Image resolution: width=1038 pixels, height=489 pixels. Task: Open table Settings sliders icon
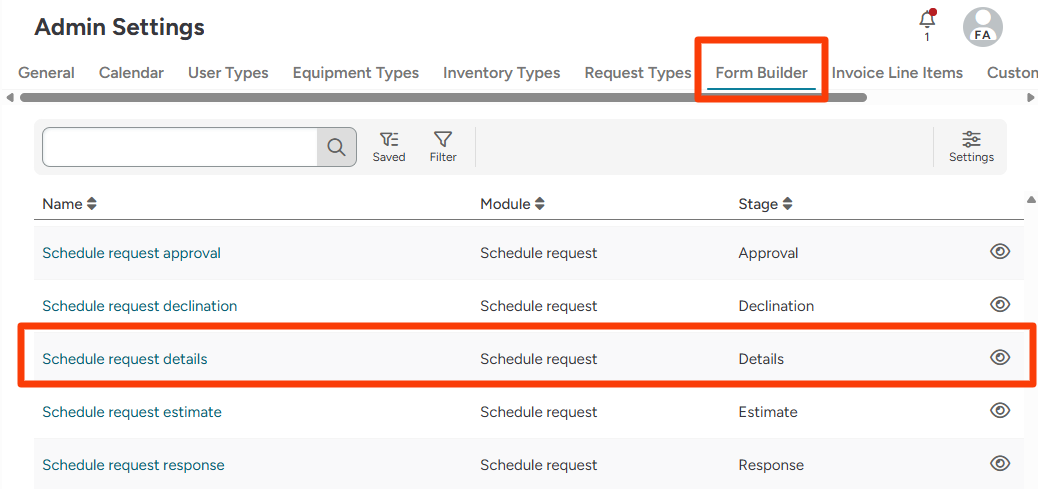[x=971, y=146]
